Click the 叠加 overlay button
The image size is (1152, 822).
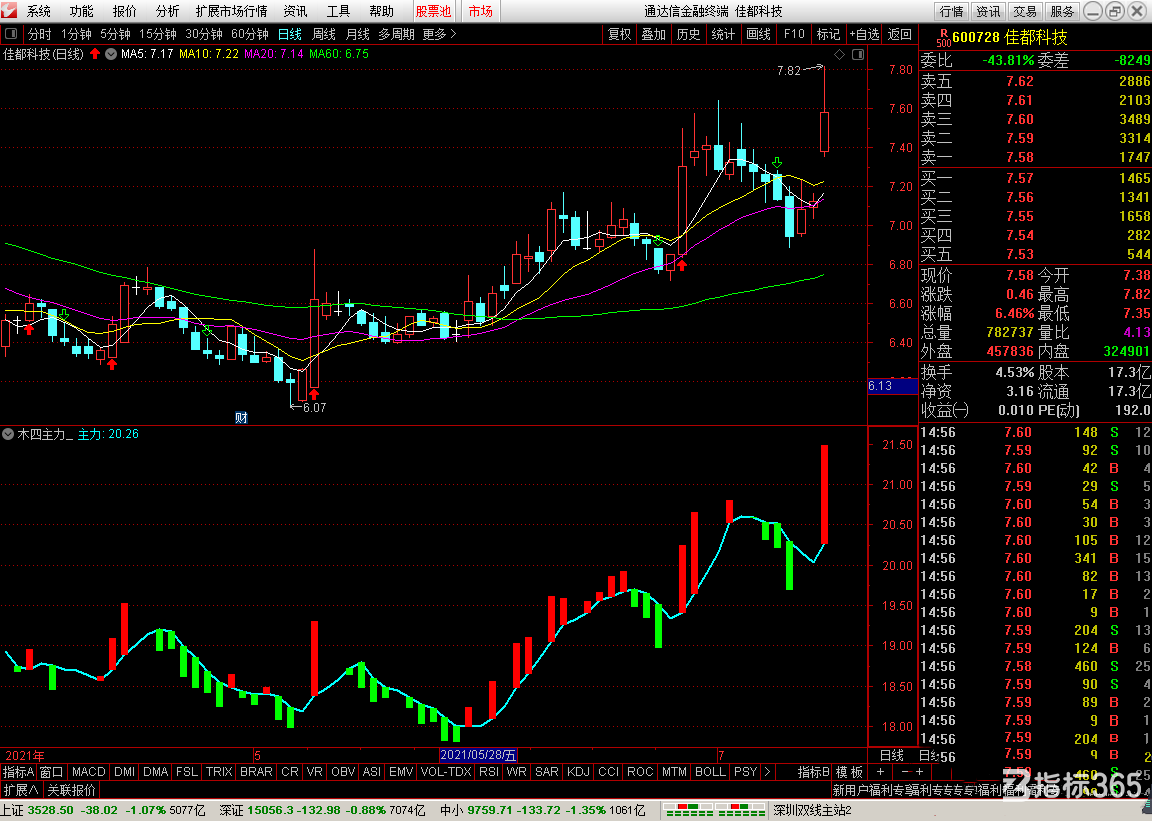tap(654, 35)
